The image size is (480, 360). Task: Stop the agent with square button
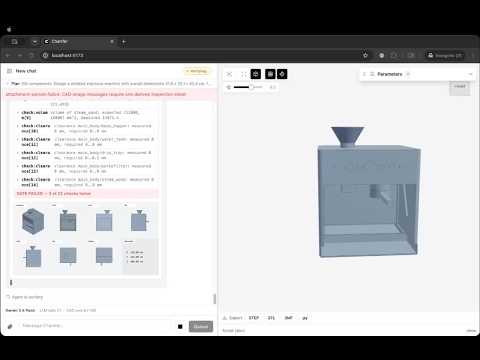coord(180,326)
